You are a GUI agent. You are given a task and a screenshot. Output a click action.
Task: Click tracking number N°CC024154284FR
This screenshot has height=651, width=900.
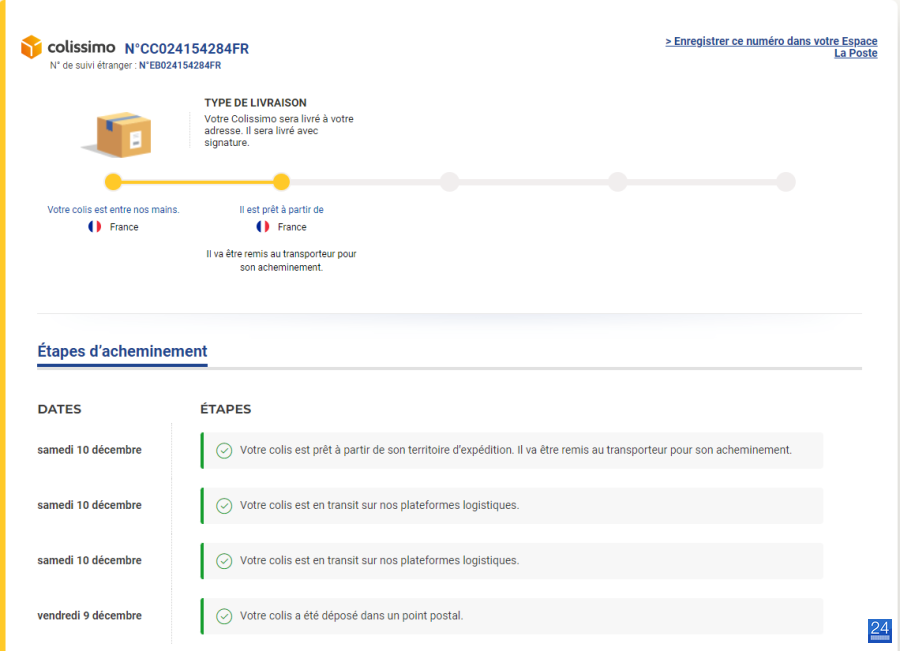point(187,49)
